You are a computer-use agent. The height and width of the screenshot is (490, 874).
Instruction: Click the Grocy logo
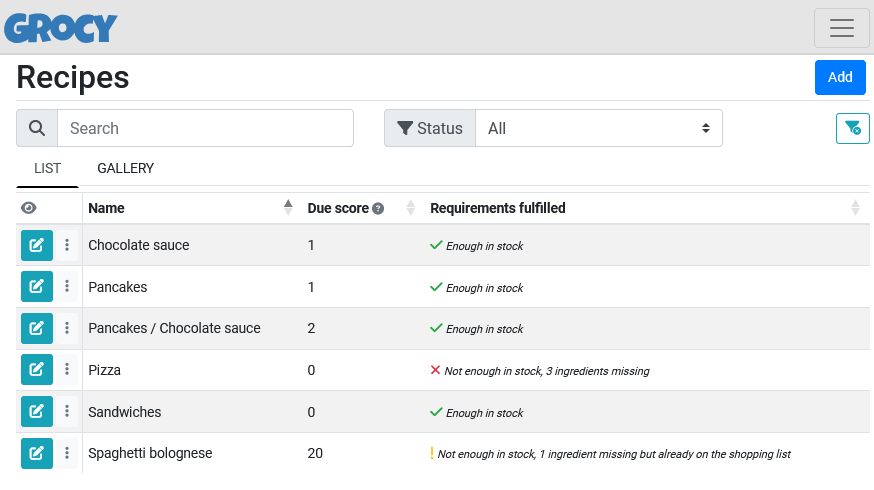point(61,28)
